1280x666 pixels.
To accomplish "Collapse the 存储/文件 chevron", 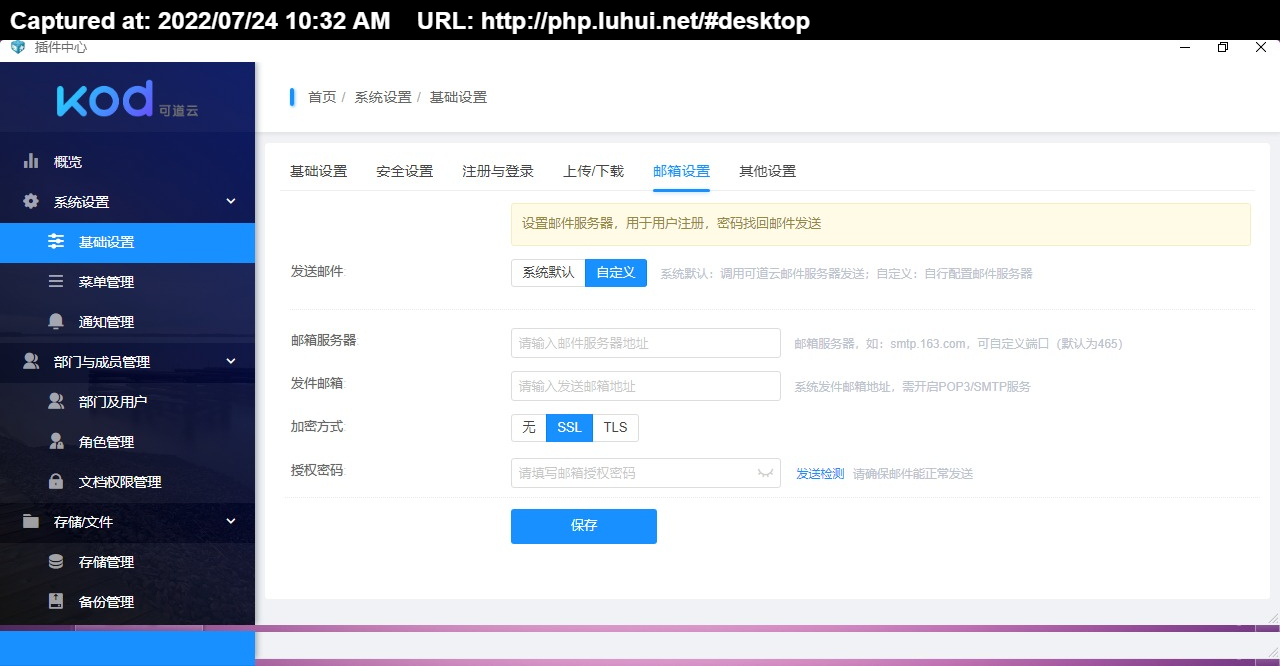I will (x=231, y=521).
